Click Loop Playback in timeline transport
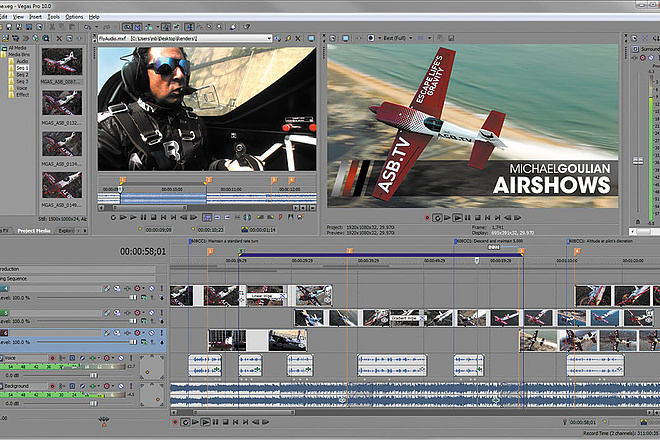Image resolution: width=660 pixels, height=440 pixels. pos(185,422)
